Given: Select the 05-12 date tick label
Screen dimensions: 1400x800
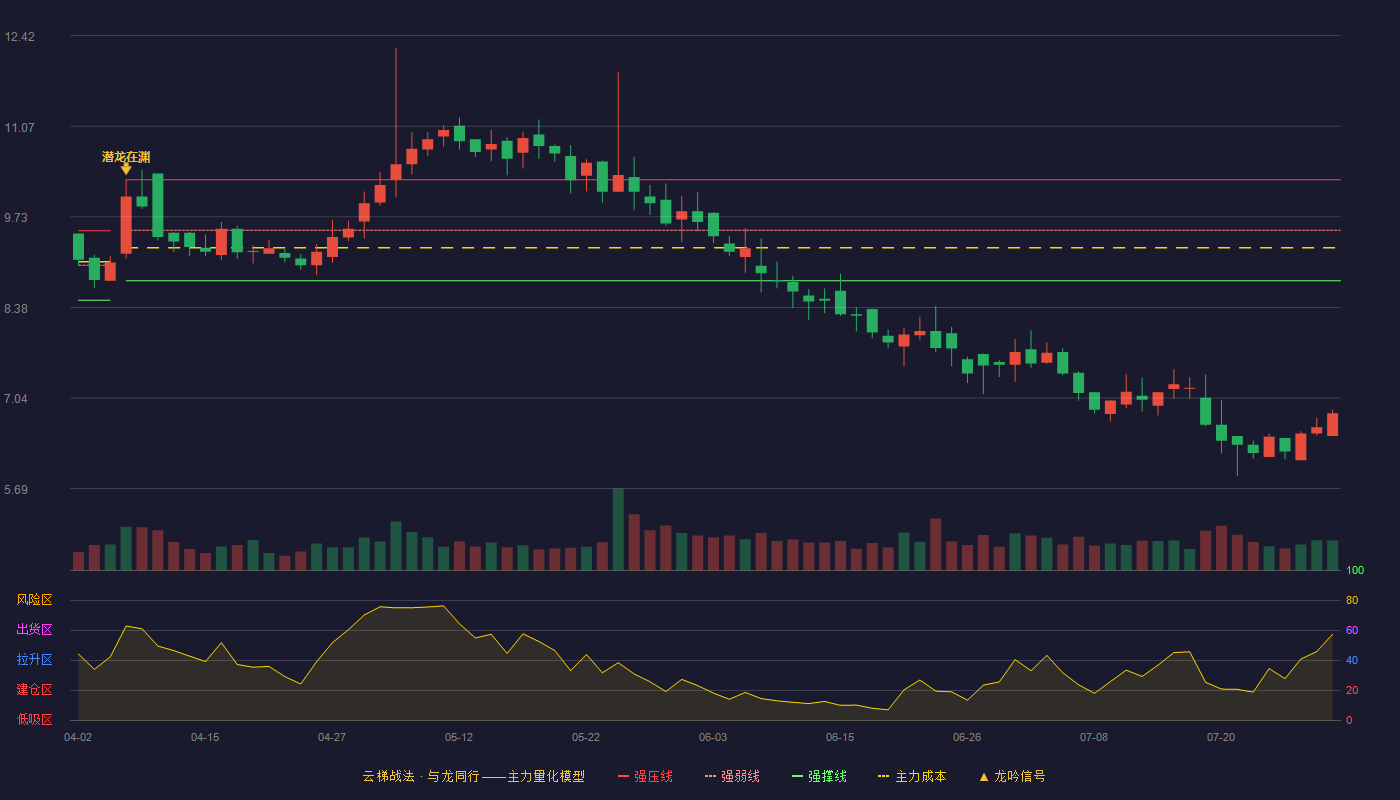Looking at the screenshot, I should (x=459, y=737).
